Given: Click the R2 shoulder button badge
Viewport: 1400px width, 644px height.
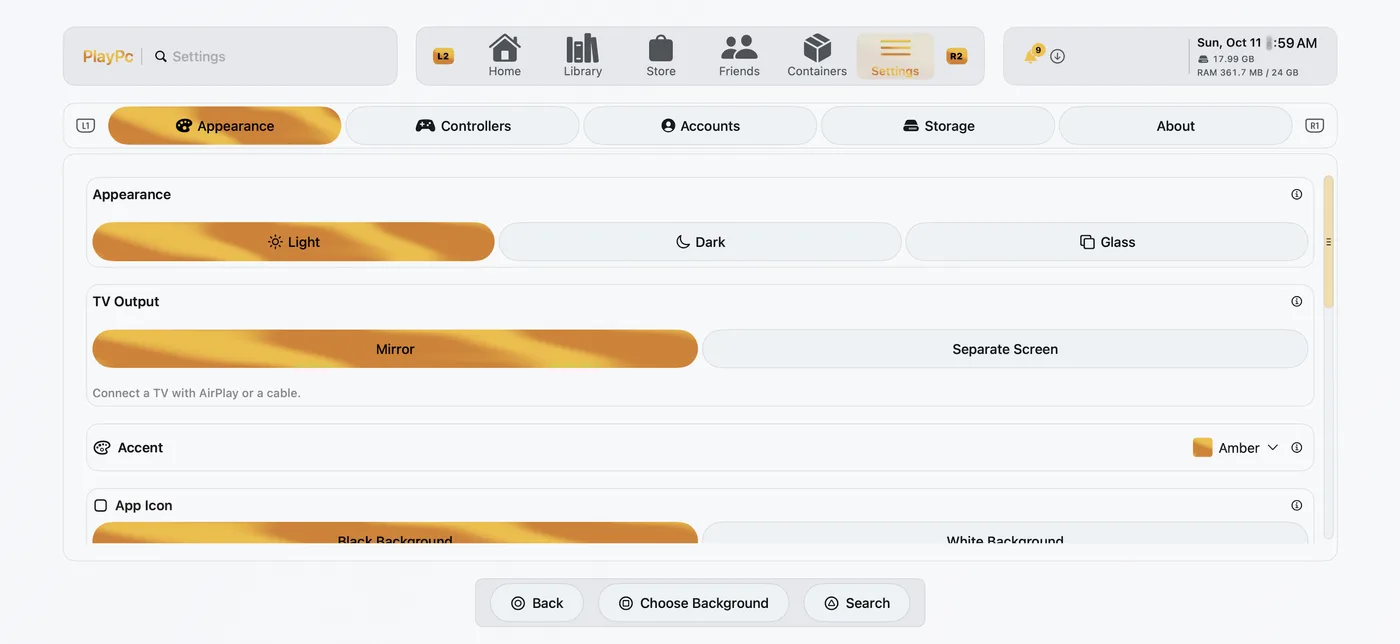Looking at the screenshot, I should (x=957, y=56).
